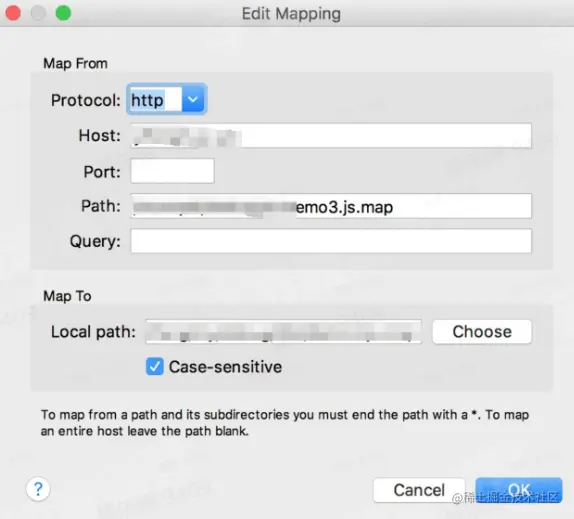The image size is (574, 519).
Task: Click the Case-sensitive label text
Action: (225, 367)
